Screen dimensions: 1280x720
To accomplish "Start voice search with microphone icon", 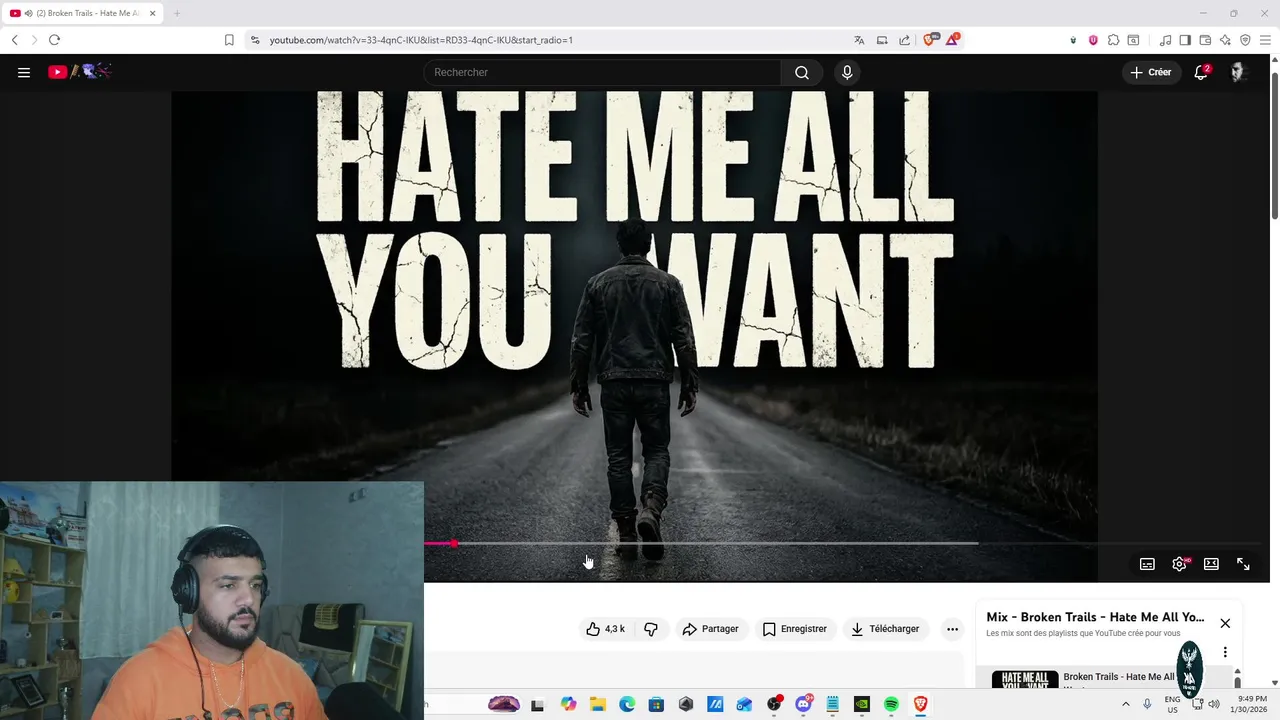I will (x=847, y=72).
